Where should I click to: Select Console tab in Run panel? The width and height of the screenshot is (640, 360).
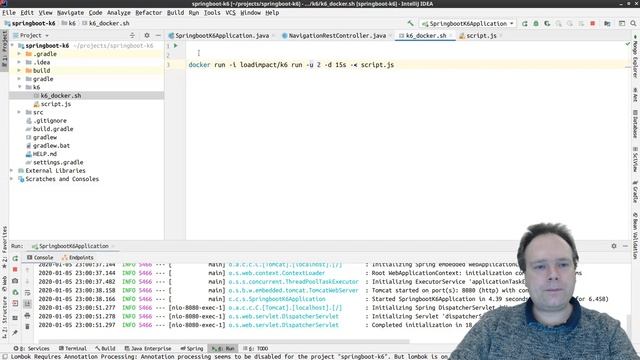pos(40,258)
